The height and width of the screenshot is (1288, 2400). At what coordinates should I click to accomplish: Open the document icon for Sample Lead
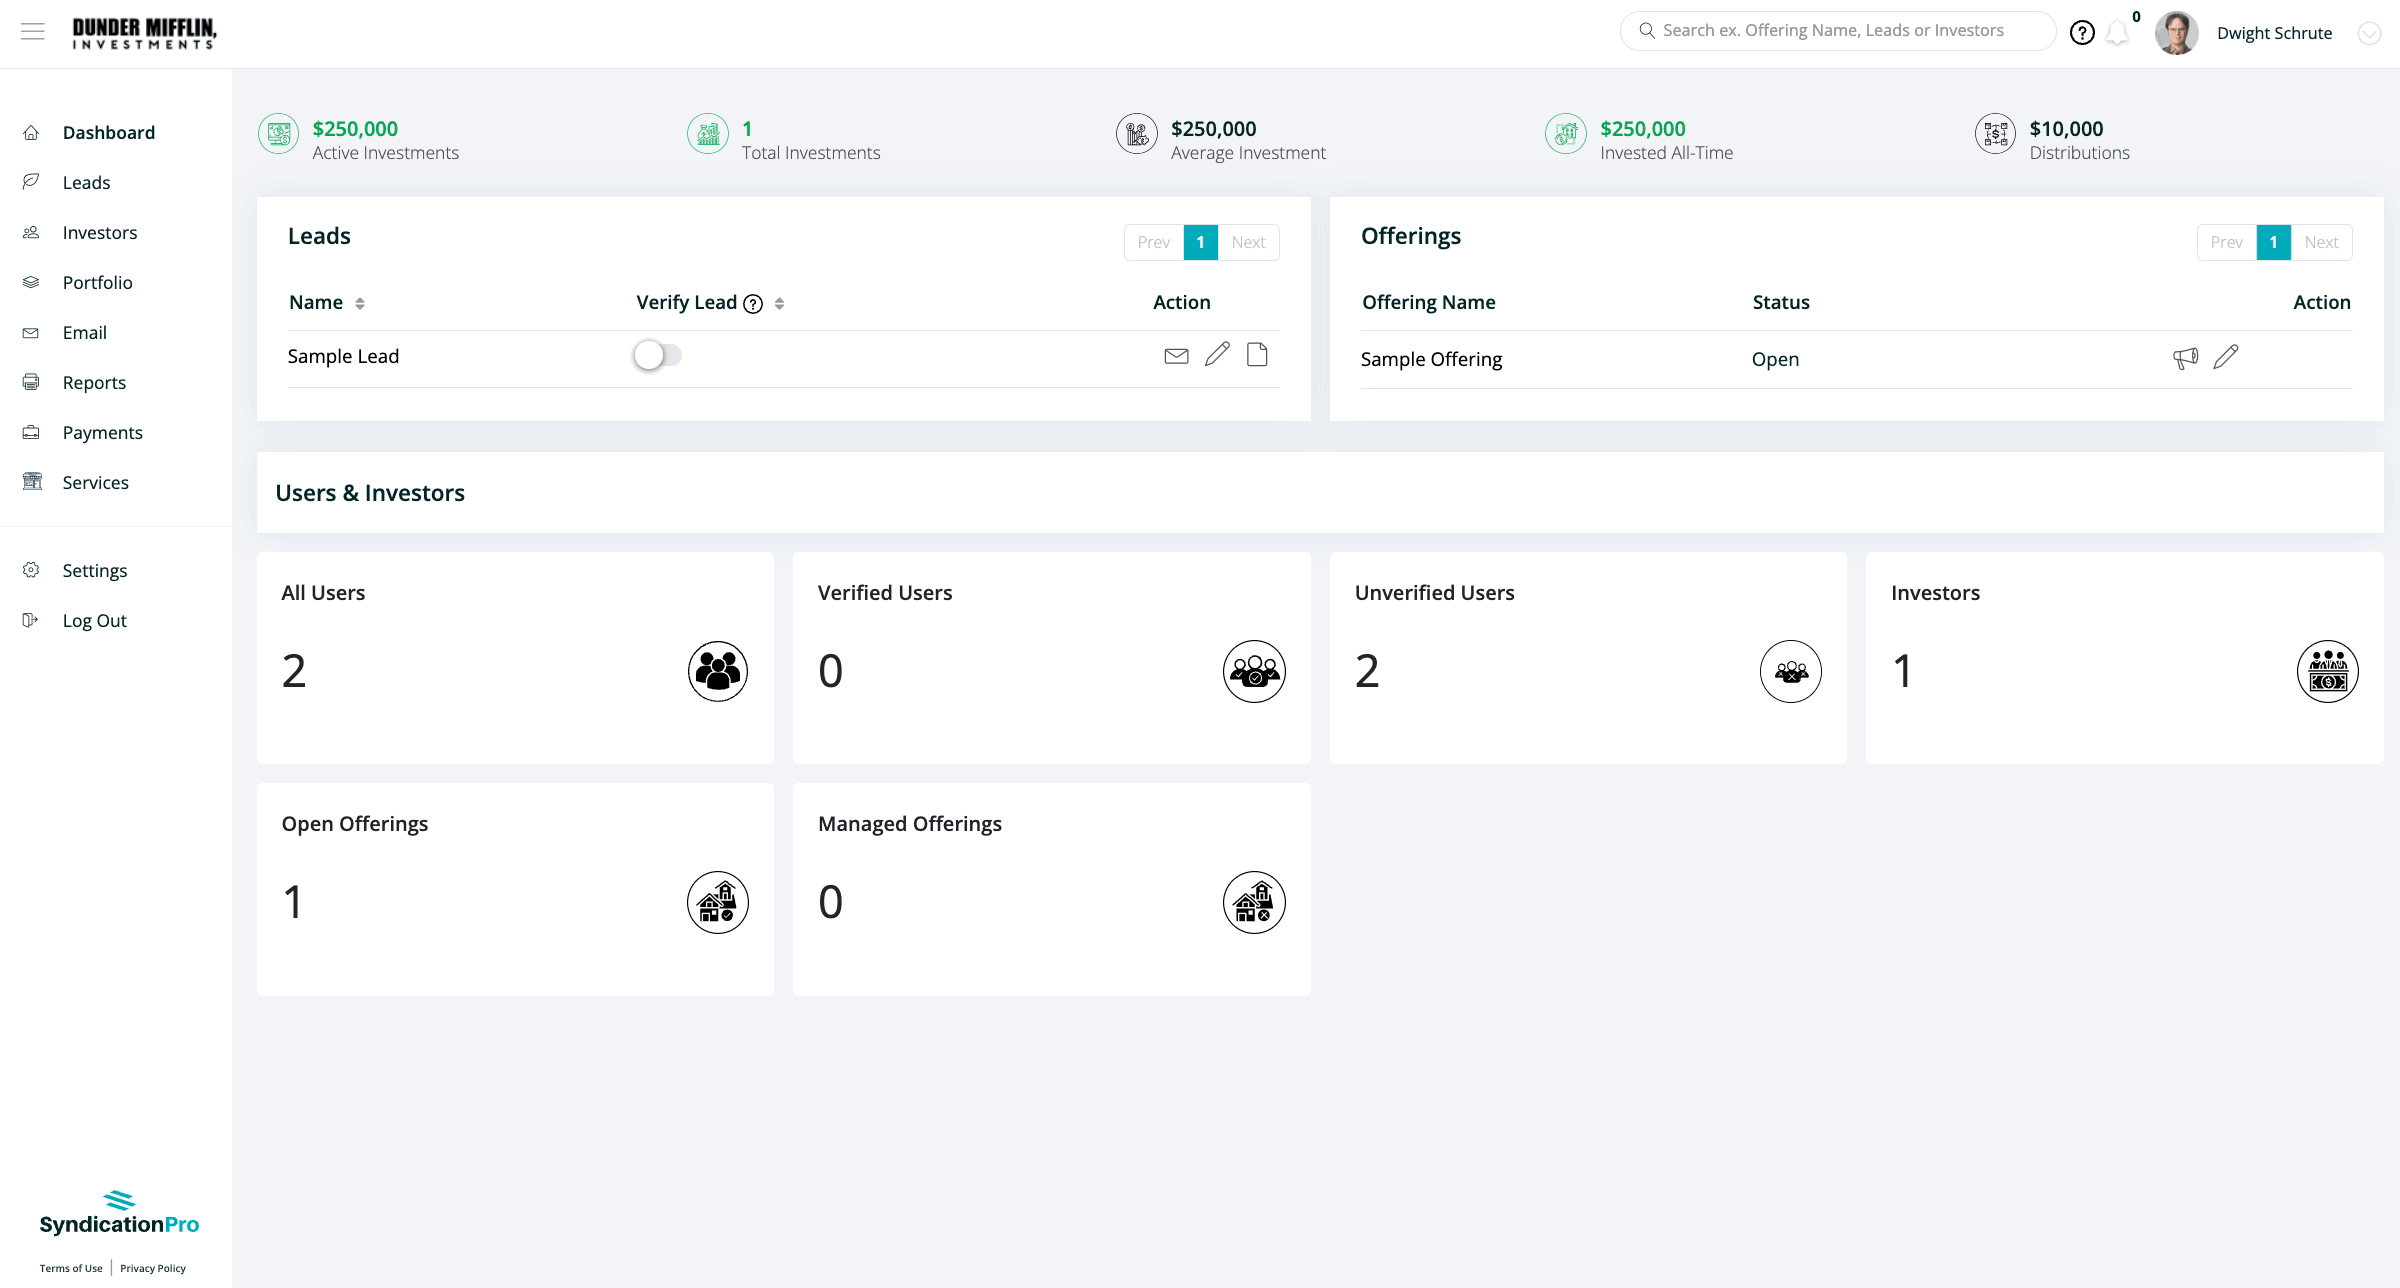click(x=1257, y=354)
